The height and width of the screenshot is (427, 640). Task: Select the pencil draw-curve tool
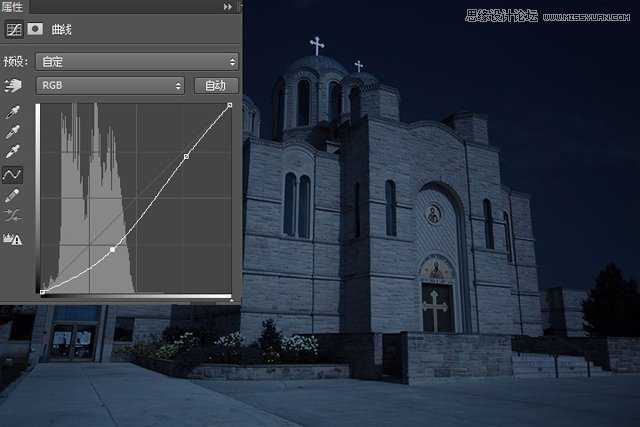14,195
